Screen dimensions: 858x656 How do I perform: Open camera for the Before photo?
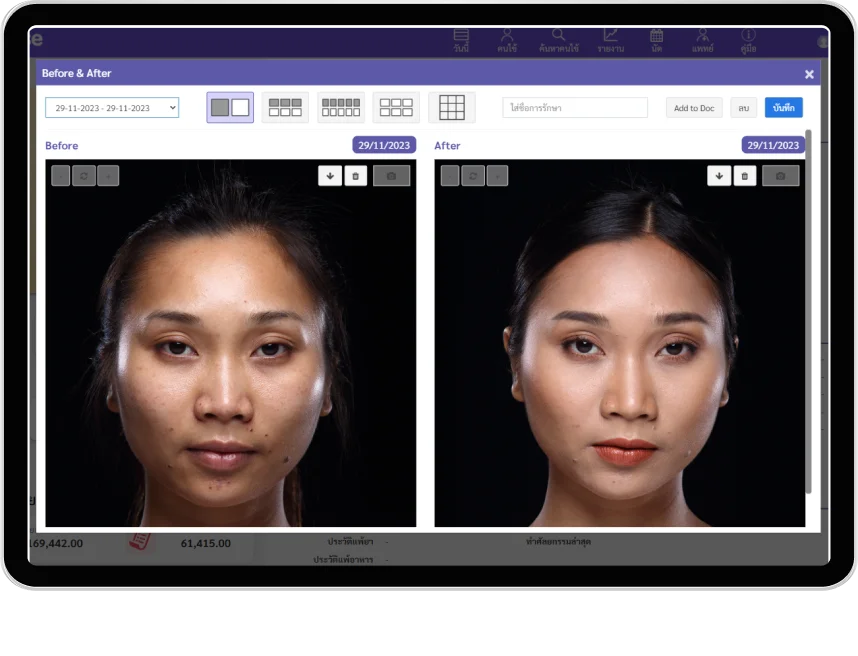[391, 176]
